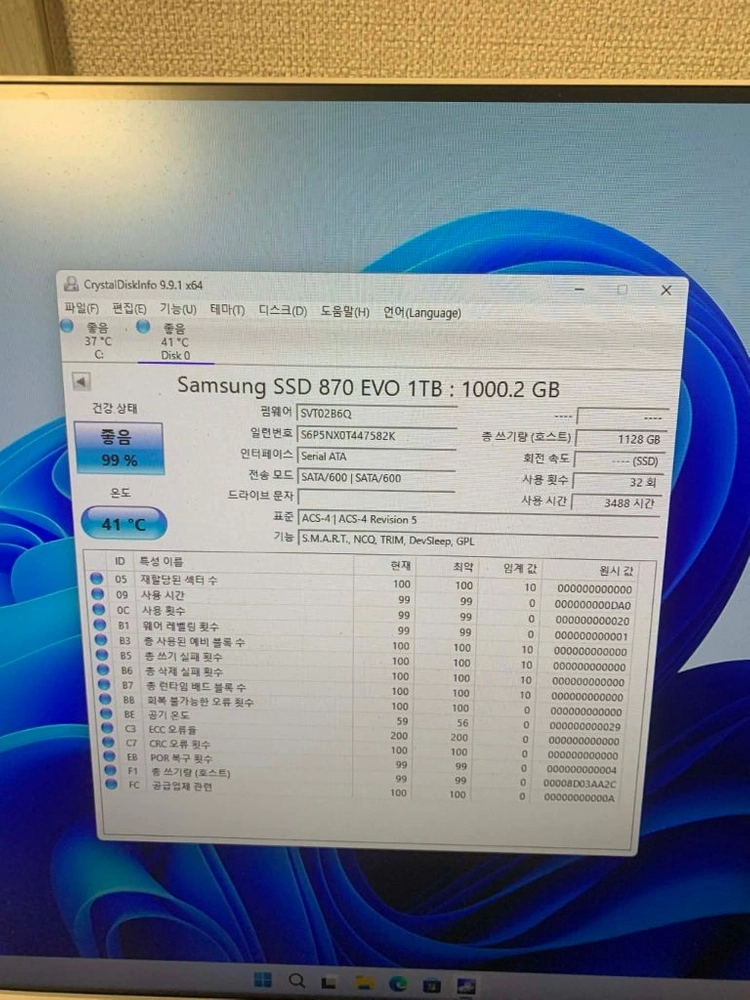Click the status dot of row B5
This screenshot has height=1000, width=750.
click(x=102, y=654)
